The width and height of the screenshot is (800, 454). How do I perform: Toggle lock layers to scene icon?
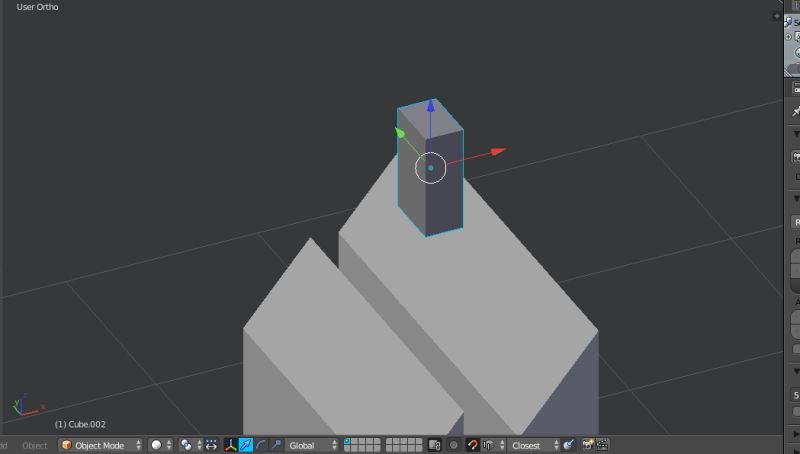[x=434, y=445]
